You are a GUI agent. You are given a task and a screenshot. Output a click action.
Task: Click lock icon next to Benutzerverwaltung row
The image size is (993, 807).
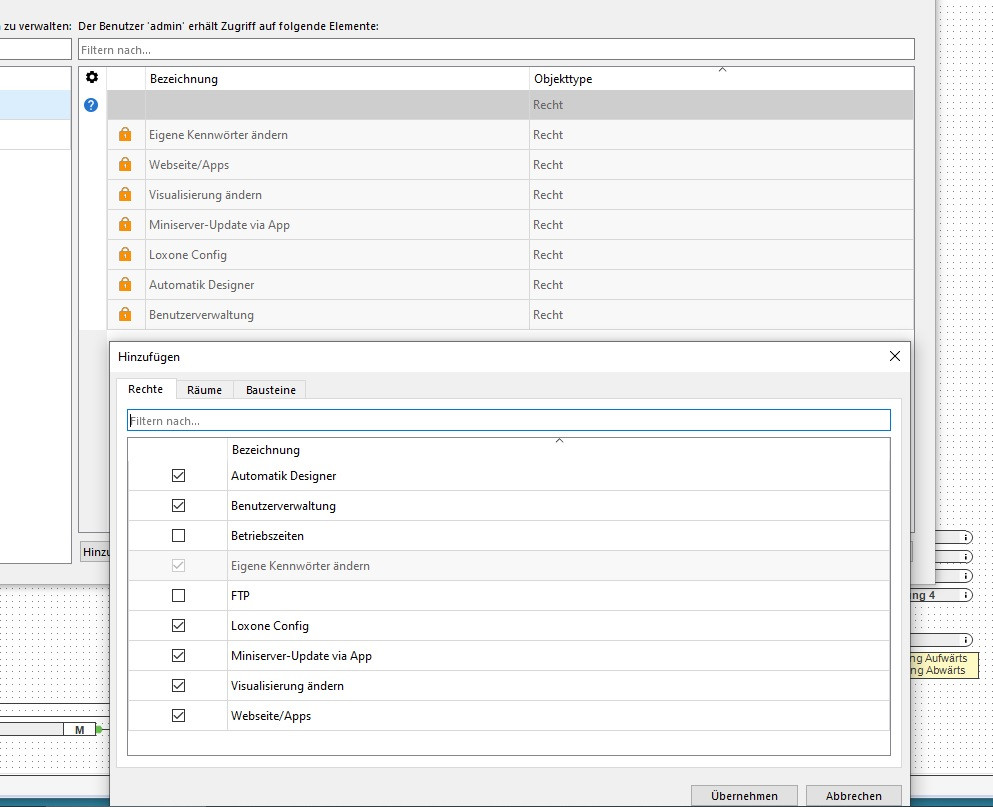tap(125, 315)
